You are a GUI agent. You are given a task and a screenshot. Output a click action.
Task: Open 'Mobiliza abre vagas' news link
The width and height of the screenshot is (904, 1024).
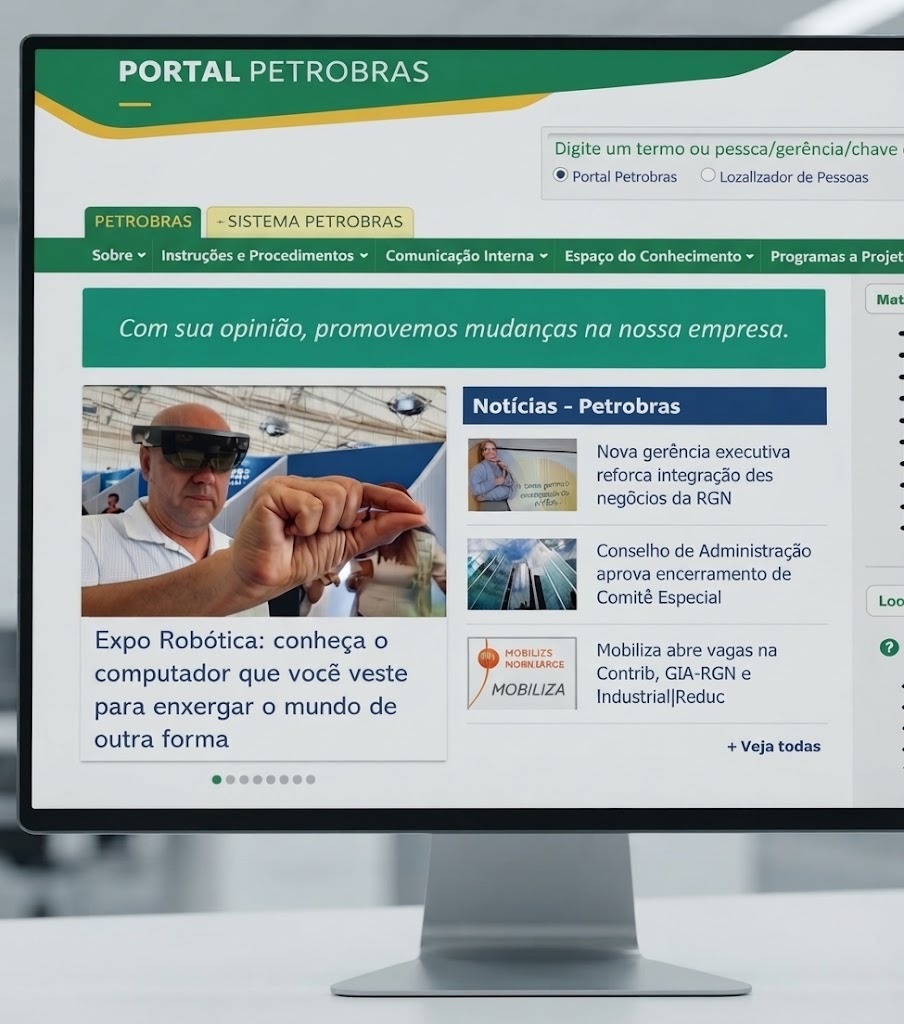[x=686, y=673]
